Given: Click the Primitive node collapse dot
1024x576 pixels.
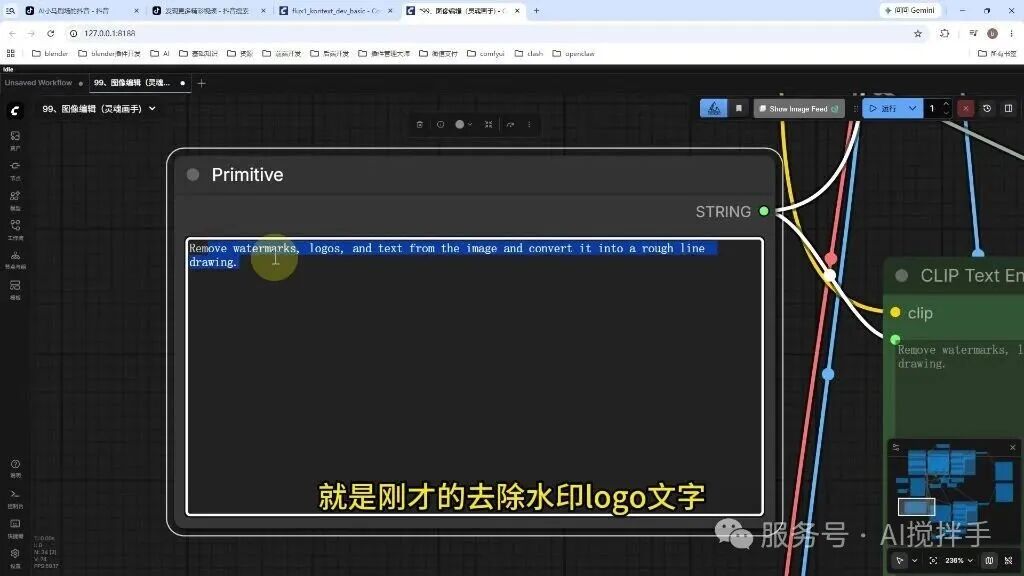Looking at the screenshot, I should [193, 174].
